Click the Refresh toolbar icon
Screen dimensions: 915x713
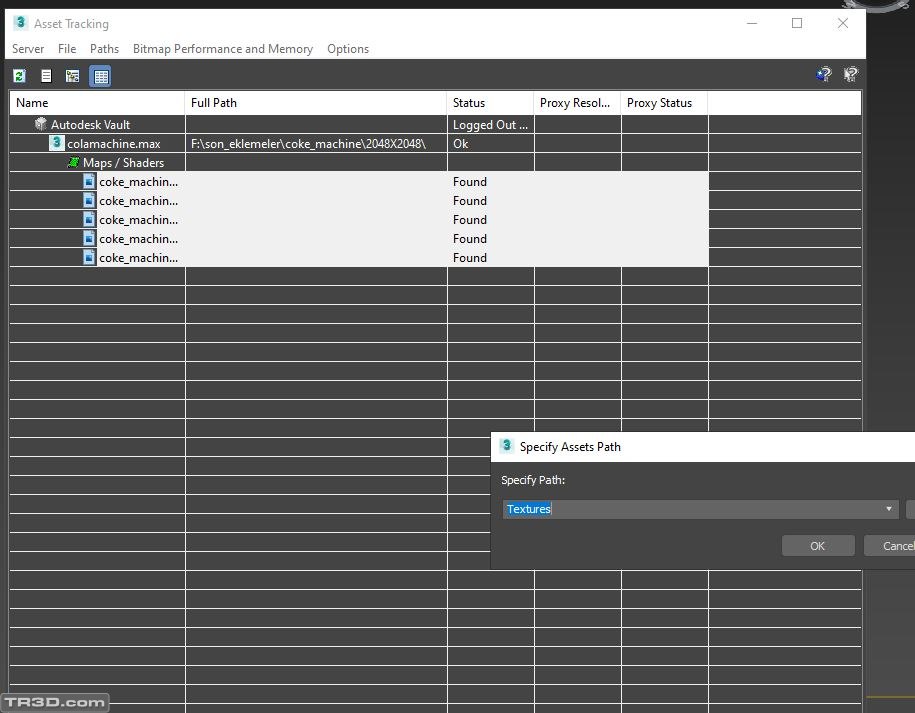pos(20,76)
